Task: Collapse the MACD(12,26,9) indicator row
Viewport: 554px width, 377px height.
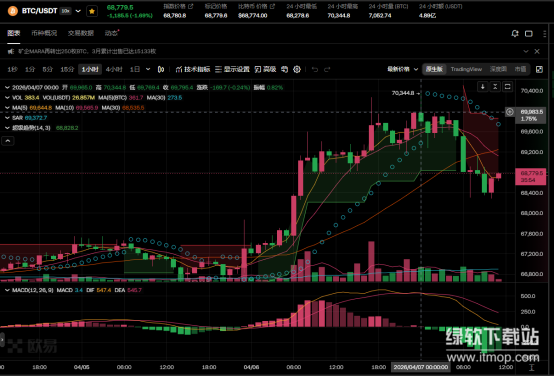Action: [7, 290]
